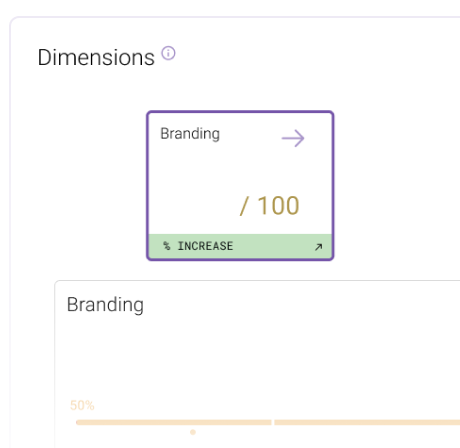Click the diagonal arrow in the Increase bar

pyautogui.click(x=318, y=247)
